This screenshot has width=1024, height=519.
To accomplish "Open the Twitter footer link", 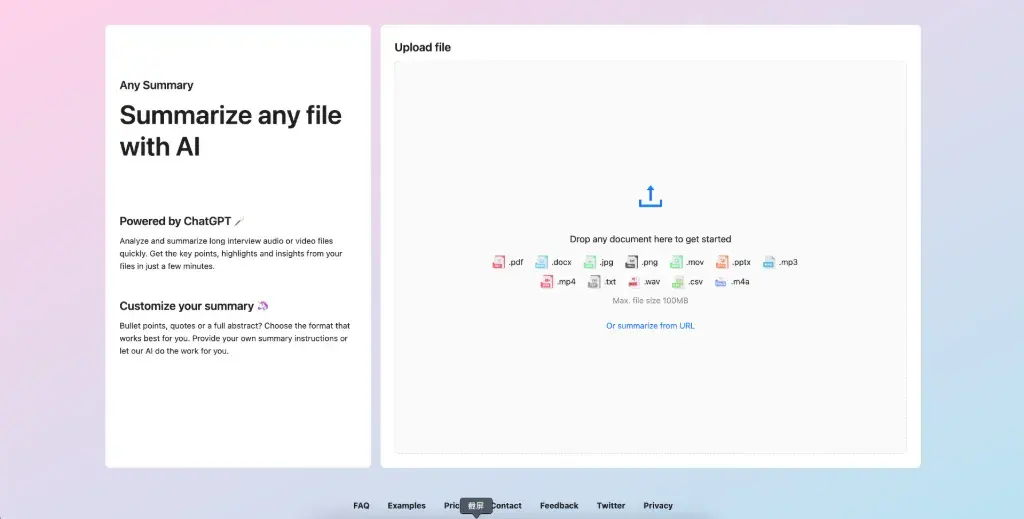I will pyautogui.click(x=611, y=505).
